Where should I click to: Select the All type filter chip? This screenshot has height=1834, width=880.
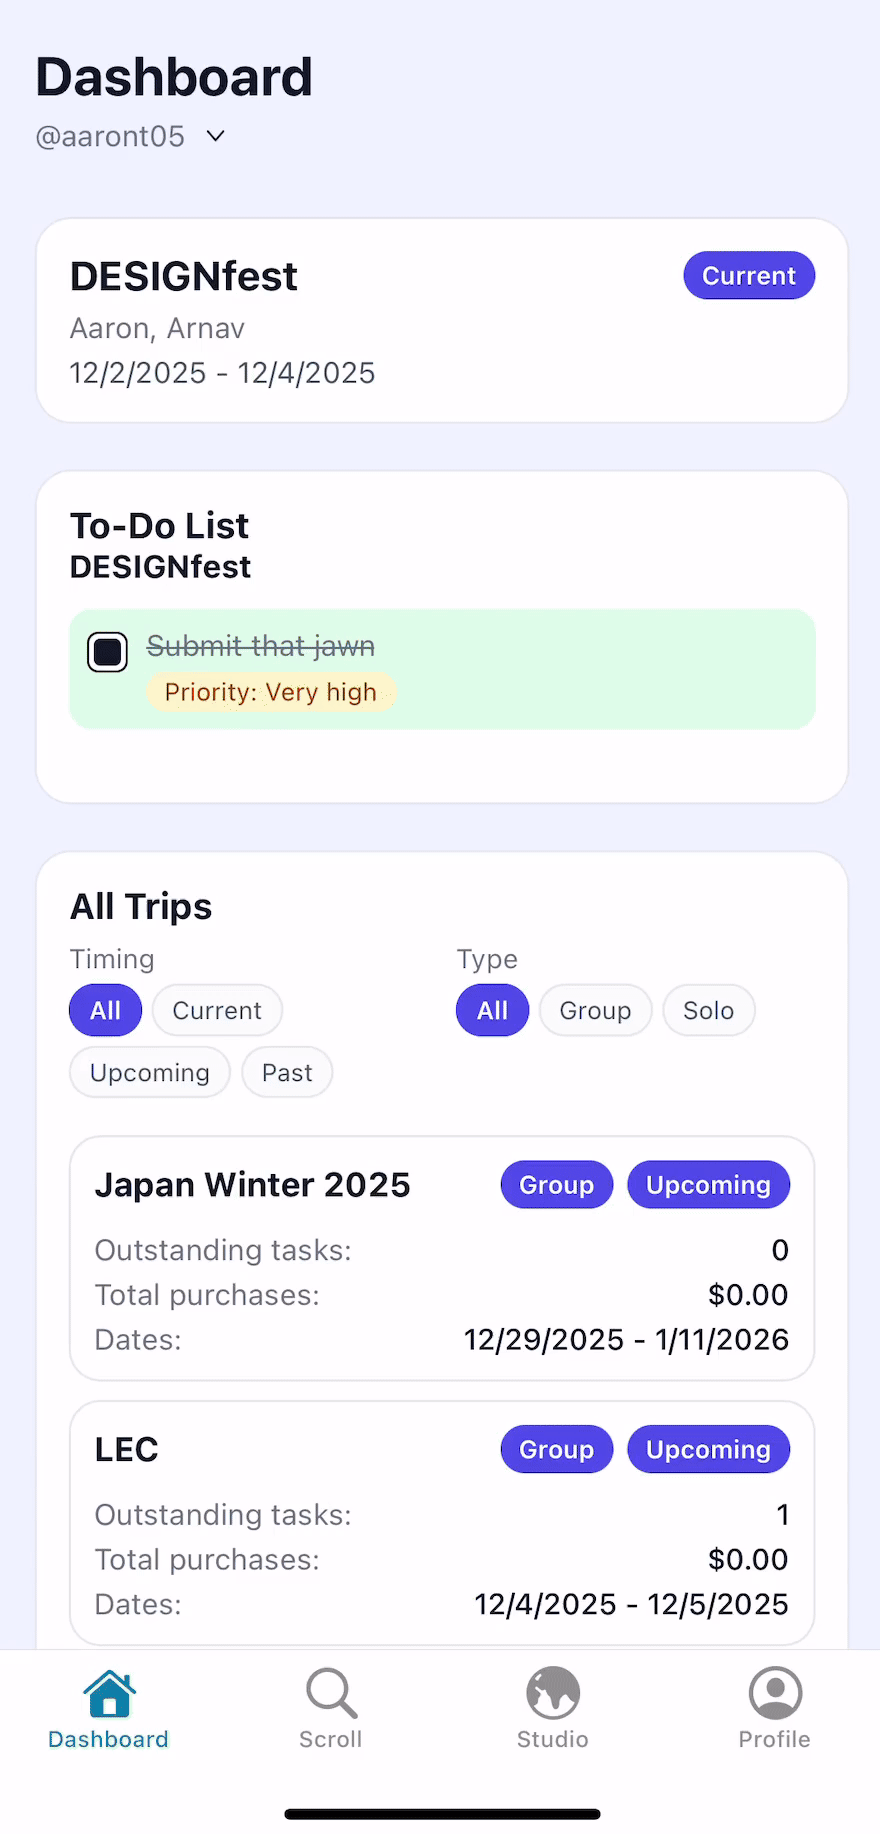tap(492, 1011)
